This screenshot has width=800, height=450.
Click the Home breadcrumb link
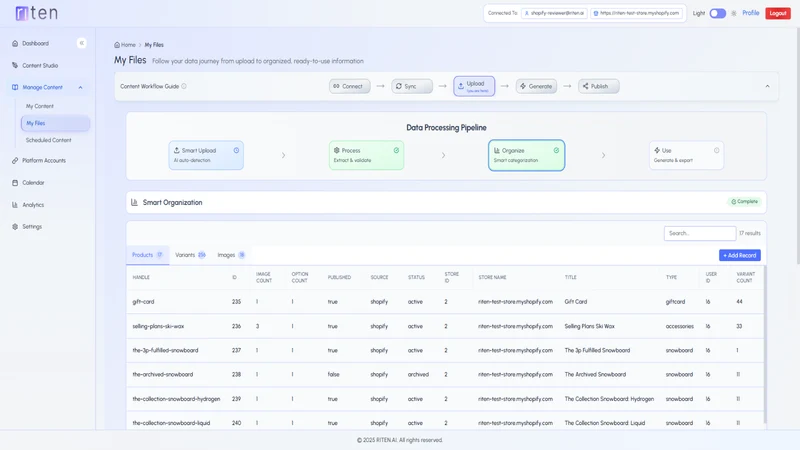coord(126,45)
